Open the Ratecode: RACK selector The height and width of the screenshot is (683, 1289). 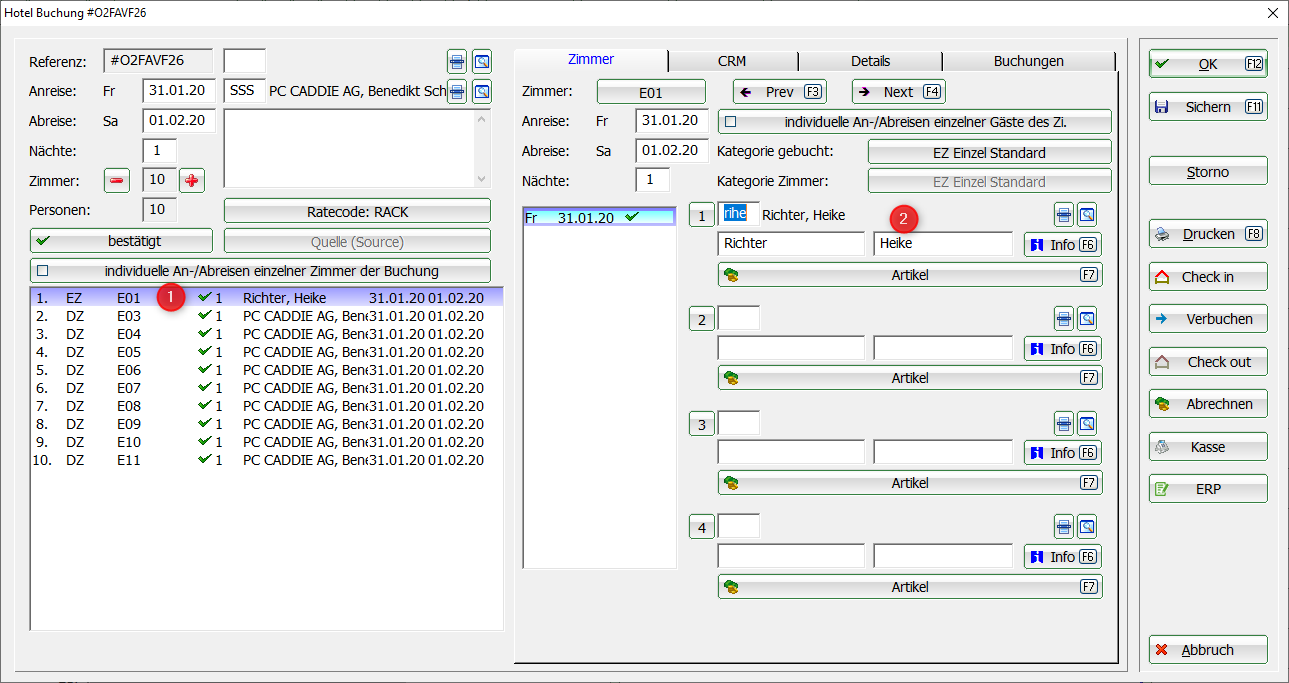[357, 211]
